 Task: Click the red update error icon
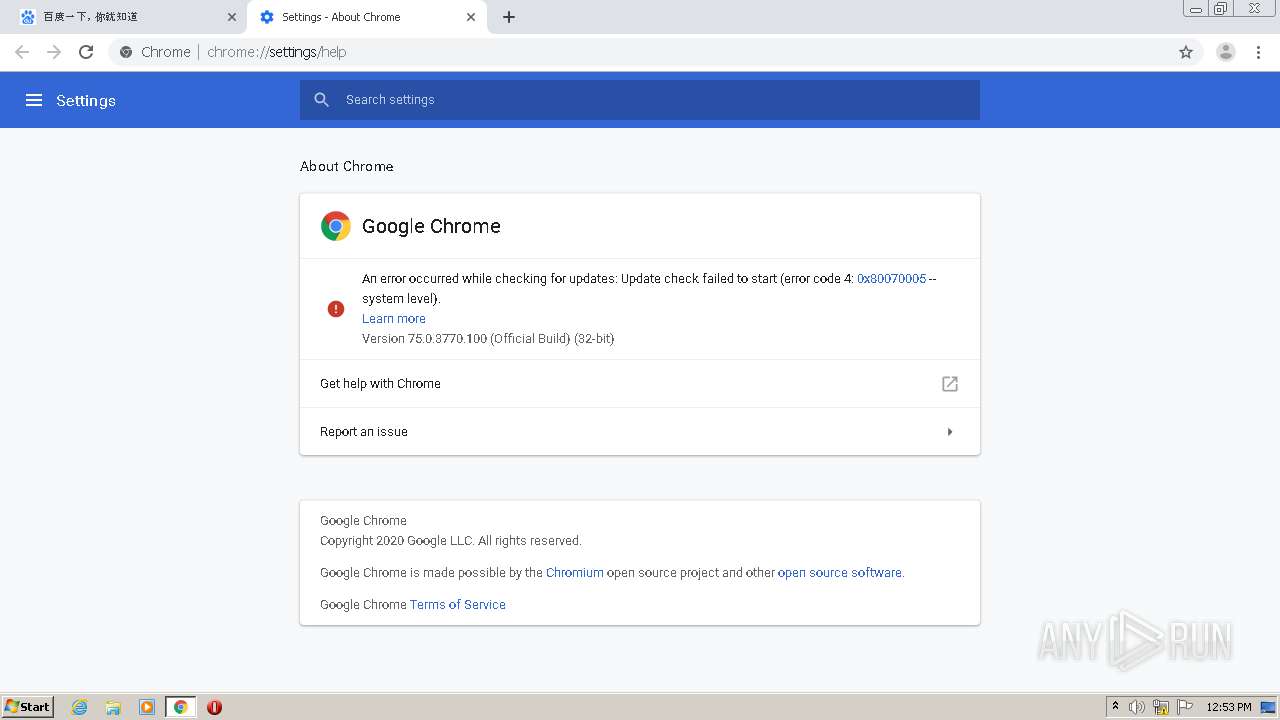(336, 309)
